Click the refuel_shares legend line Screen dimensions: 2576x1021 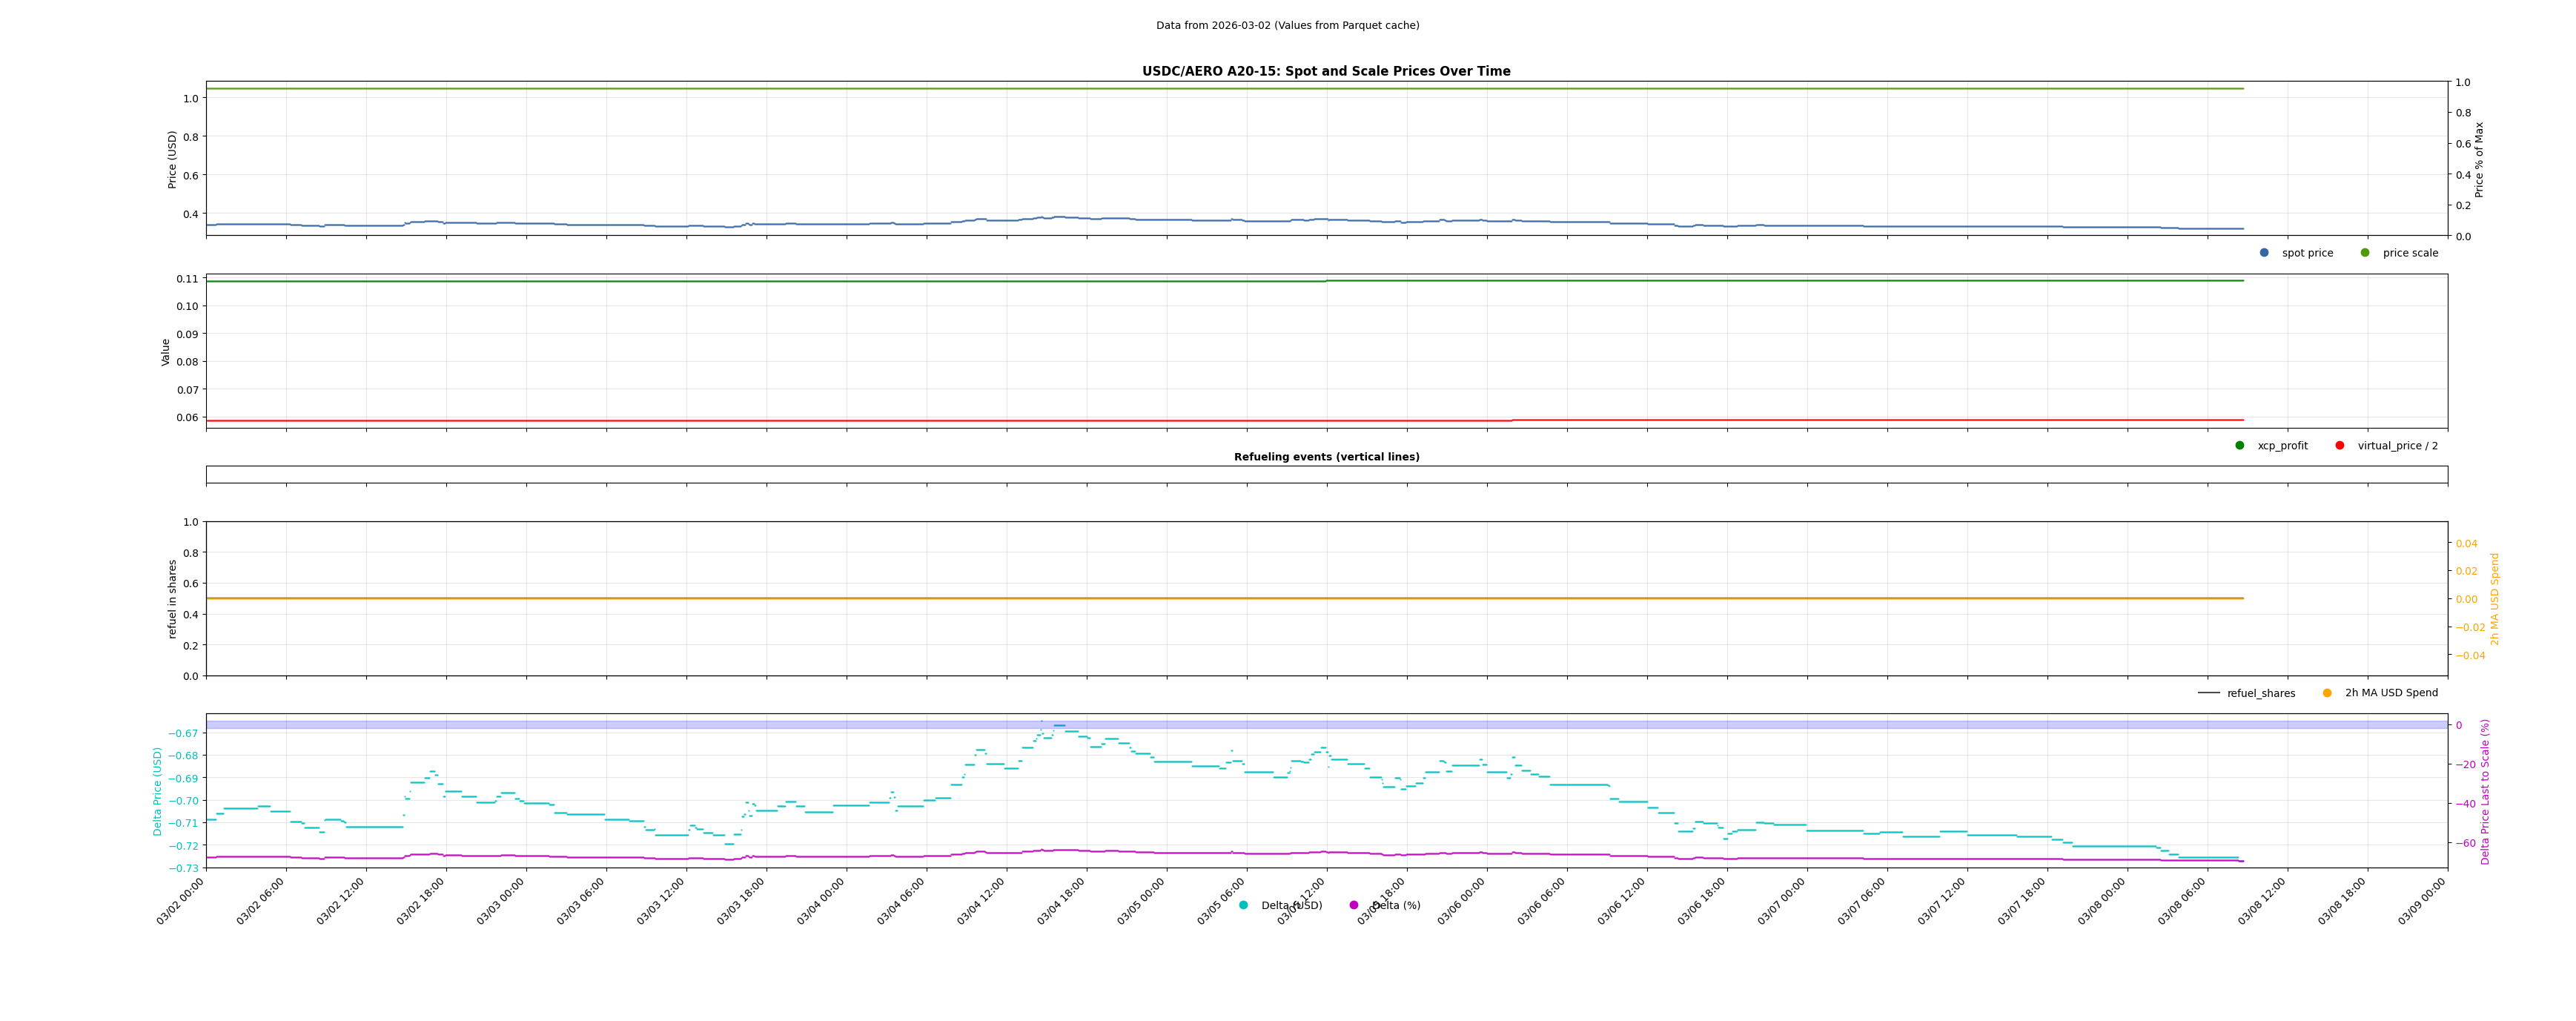2208,693
